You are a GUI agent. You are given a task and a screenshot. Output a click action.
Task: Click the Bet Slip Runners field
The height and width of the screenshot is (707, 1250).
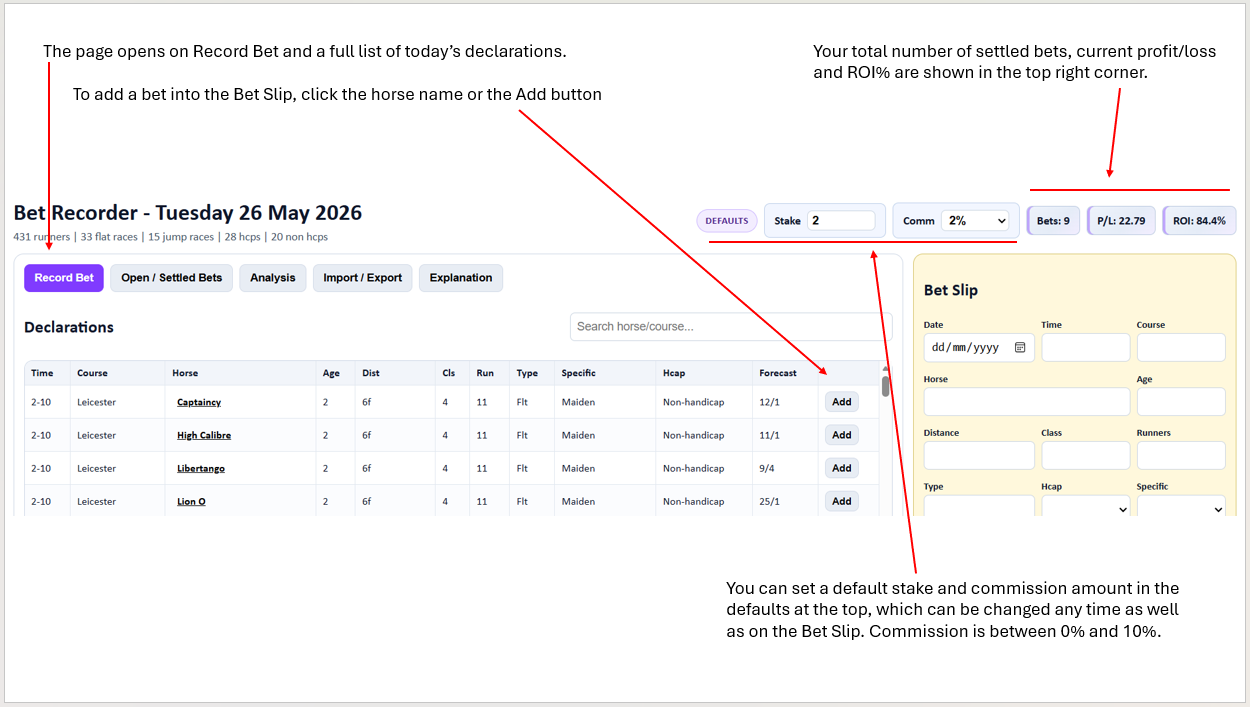[x=1181, y=456]
